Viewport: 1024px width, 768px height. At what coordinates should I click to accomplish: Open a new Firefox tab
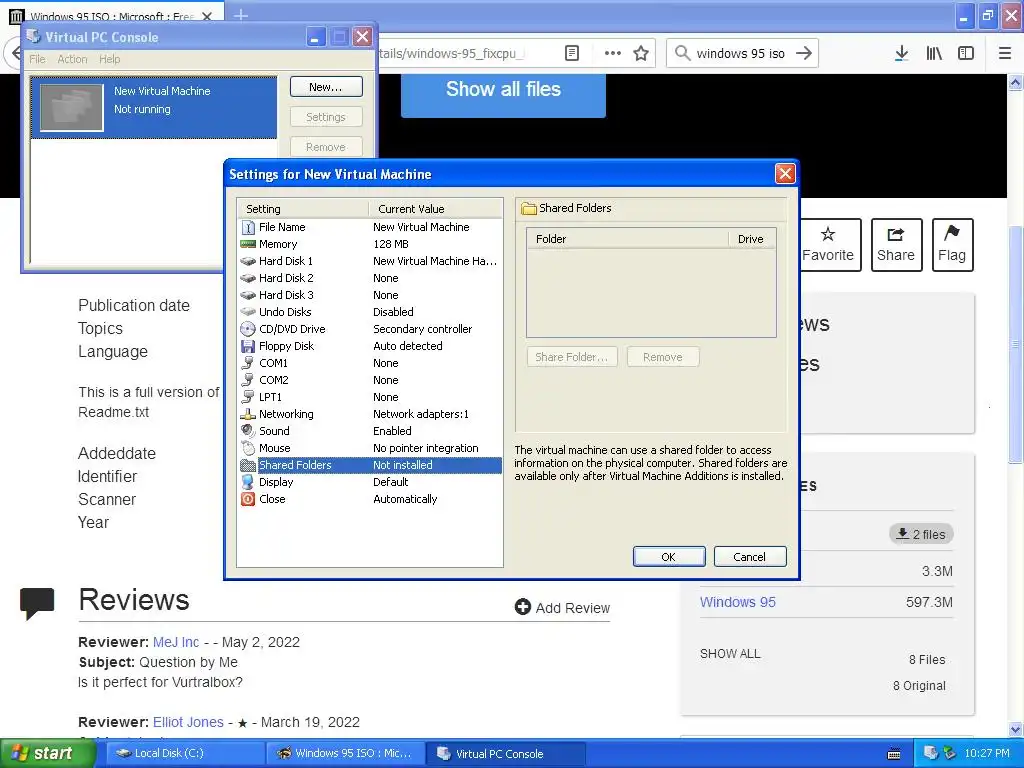(241, 14)
